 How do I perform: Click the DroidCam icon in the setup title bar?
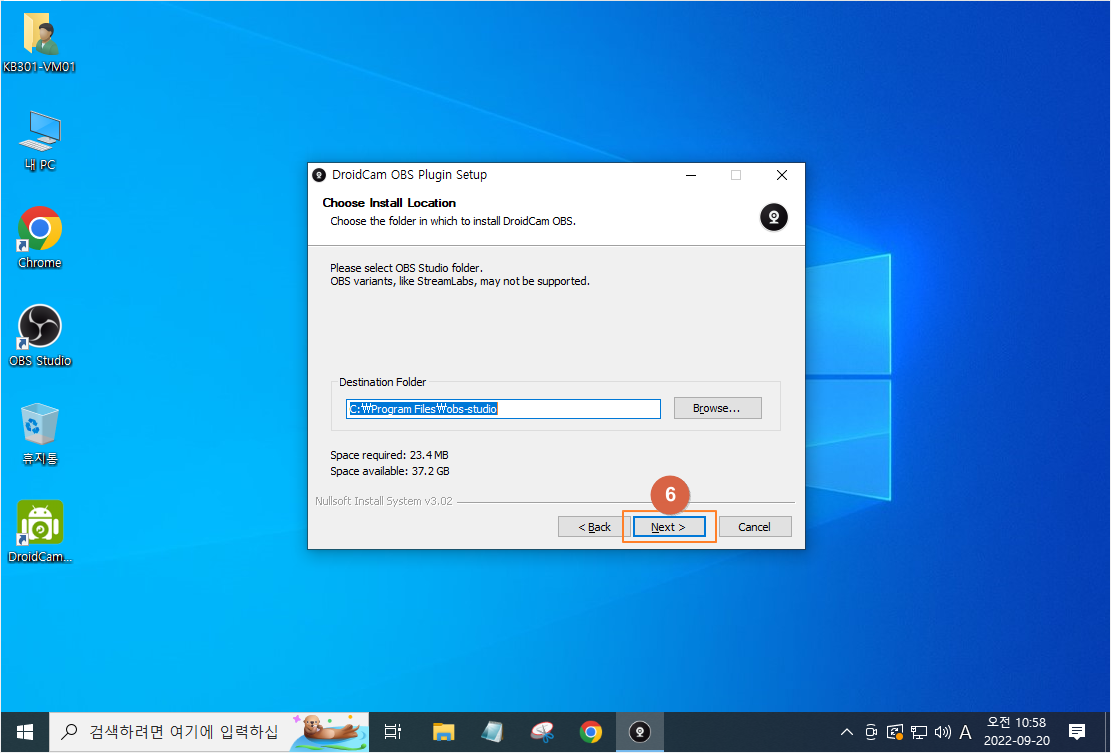[x=320, y=175]
